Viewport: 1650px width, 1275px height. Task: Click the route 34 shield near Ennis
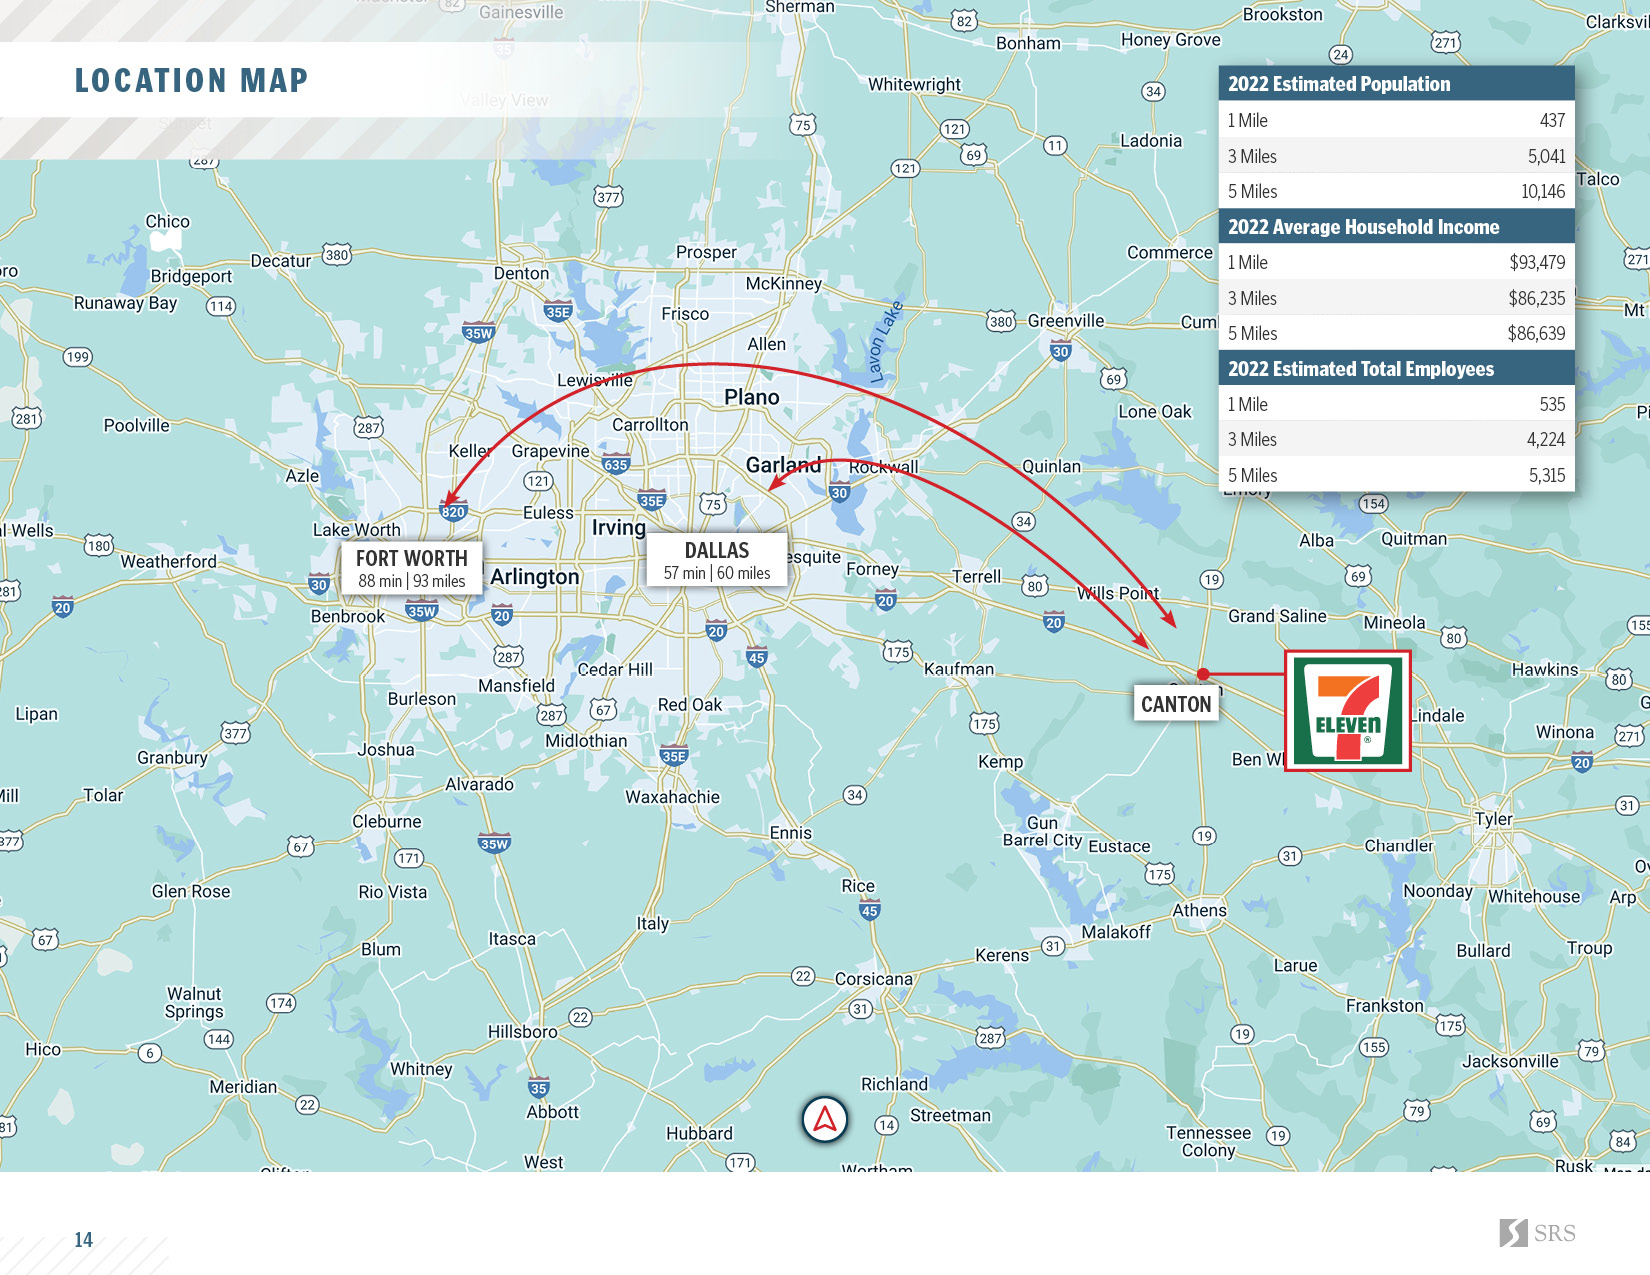[854, 795]
